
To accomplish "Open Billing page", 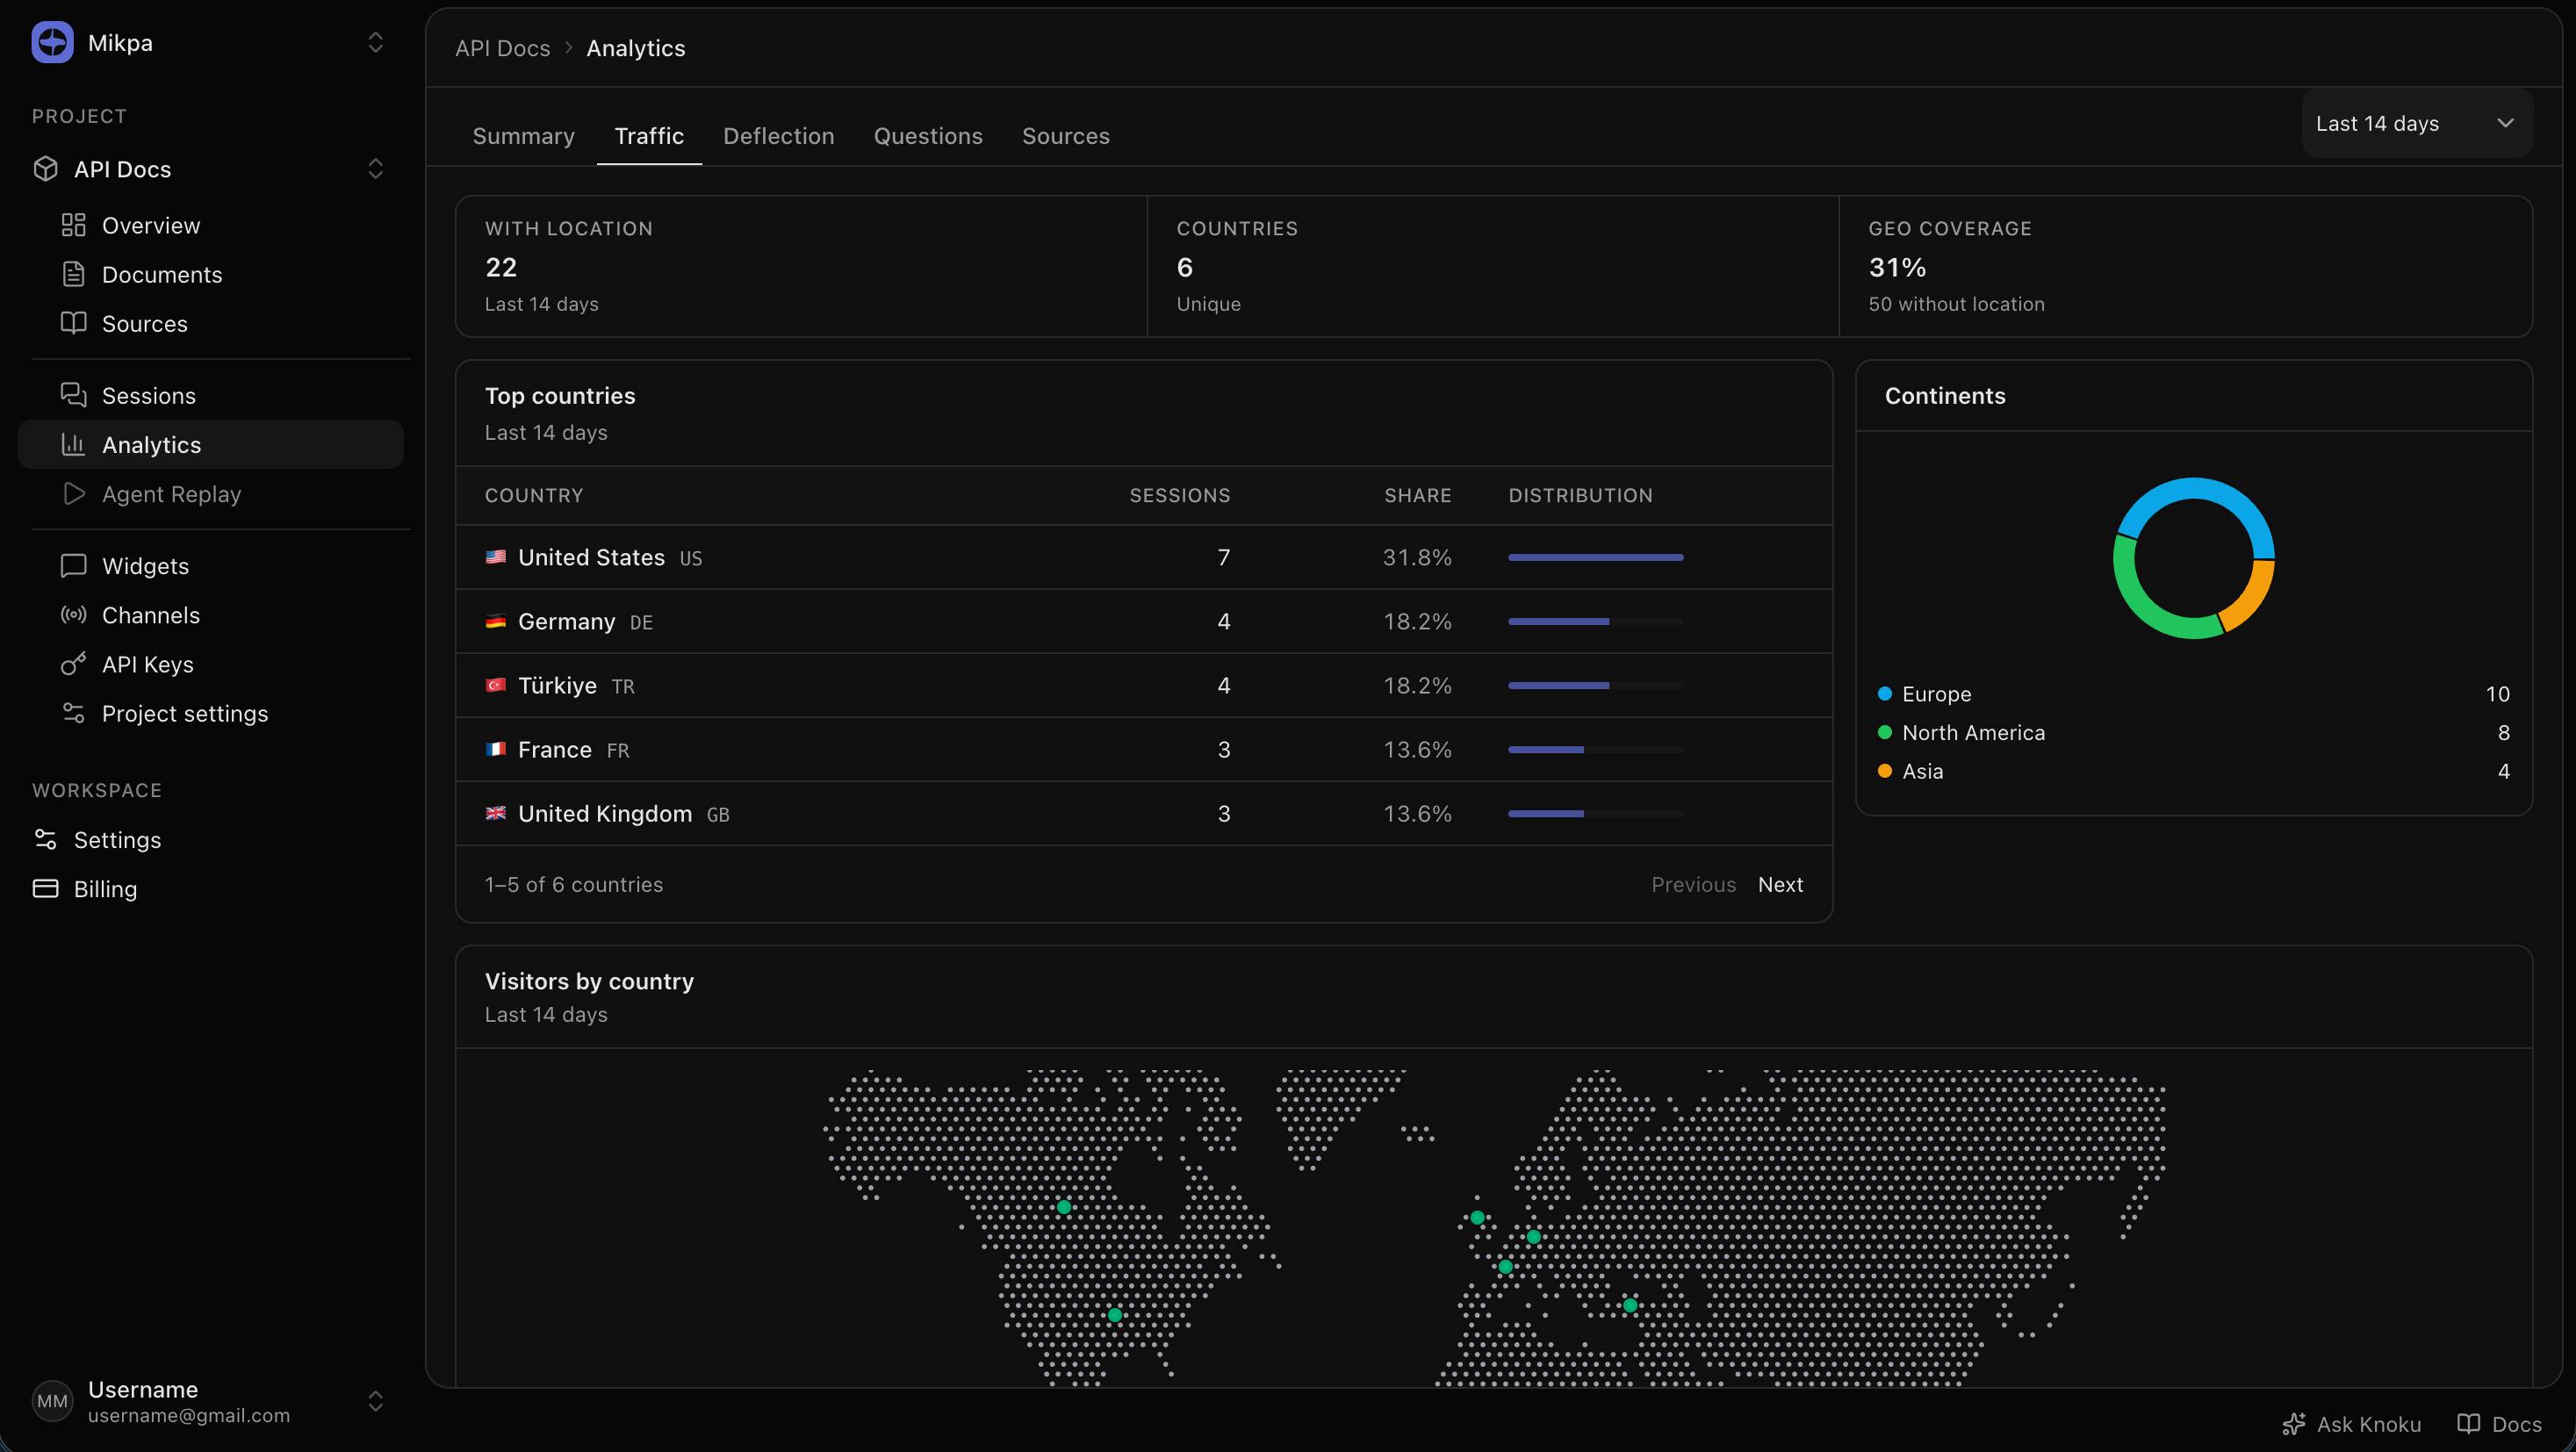I will coord(210,888).
